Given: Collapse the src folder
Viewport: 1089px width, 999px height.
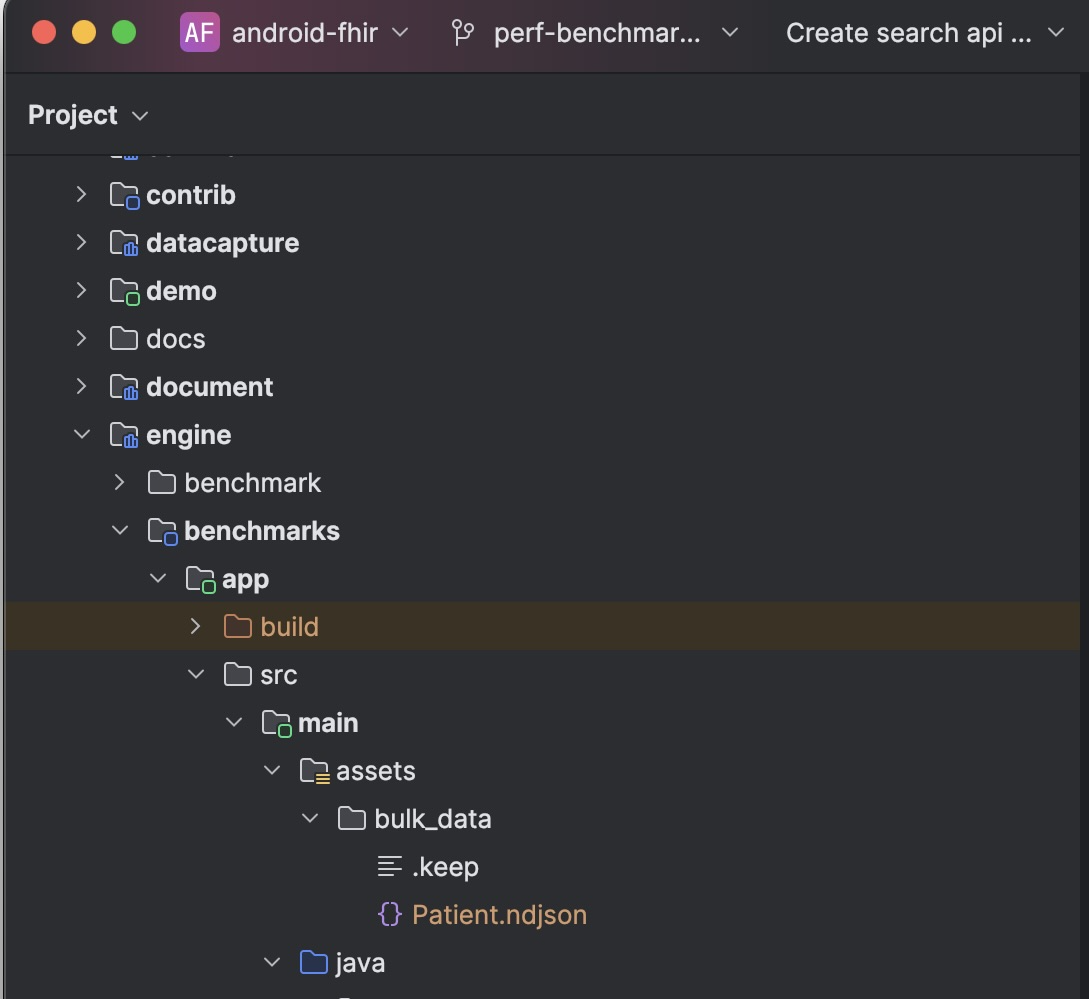Looking at the screenshot, I should [x=196, y=674].
